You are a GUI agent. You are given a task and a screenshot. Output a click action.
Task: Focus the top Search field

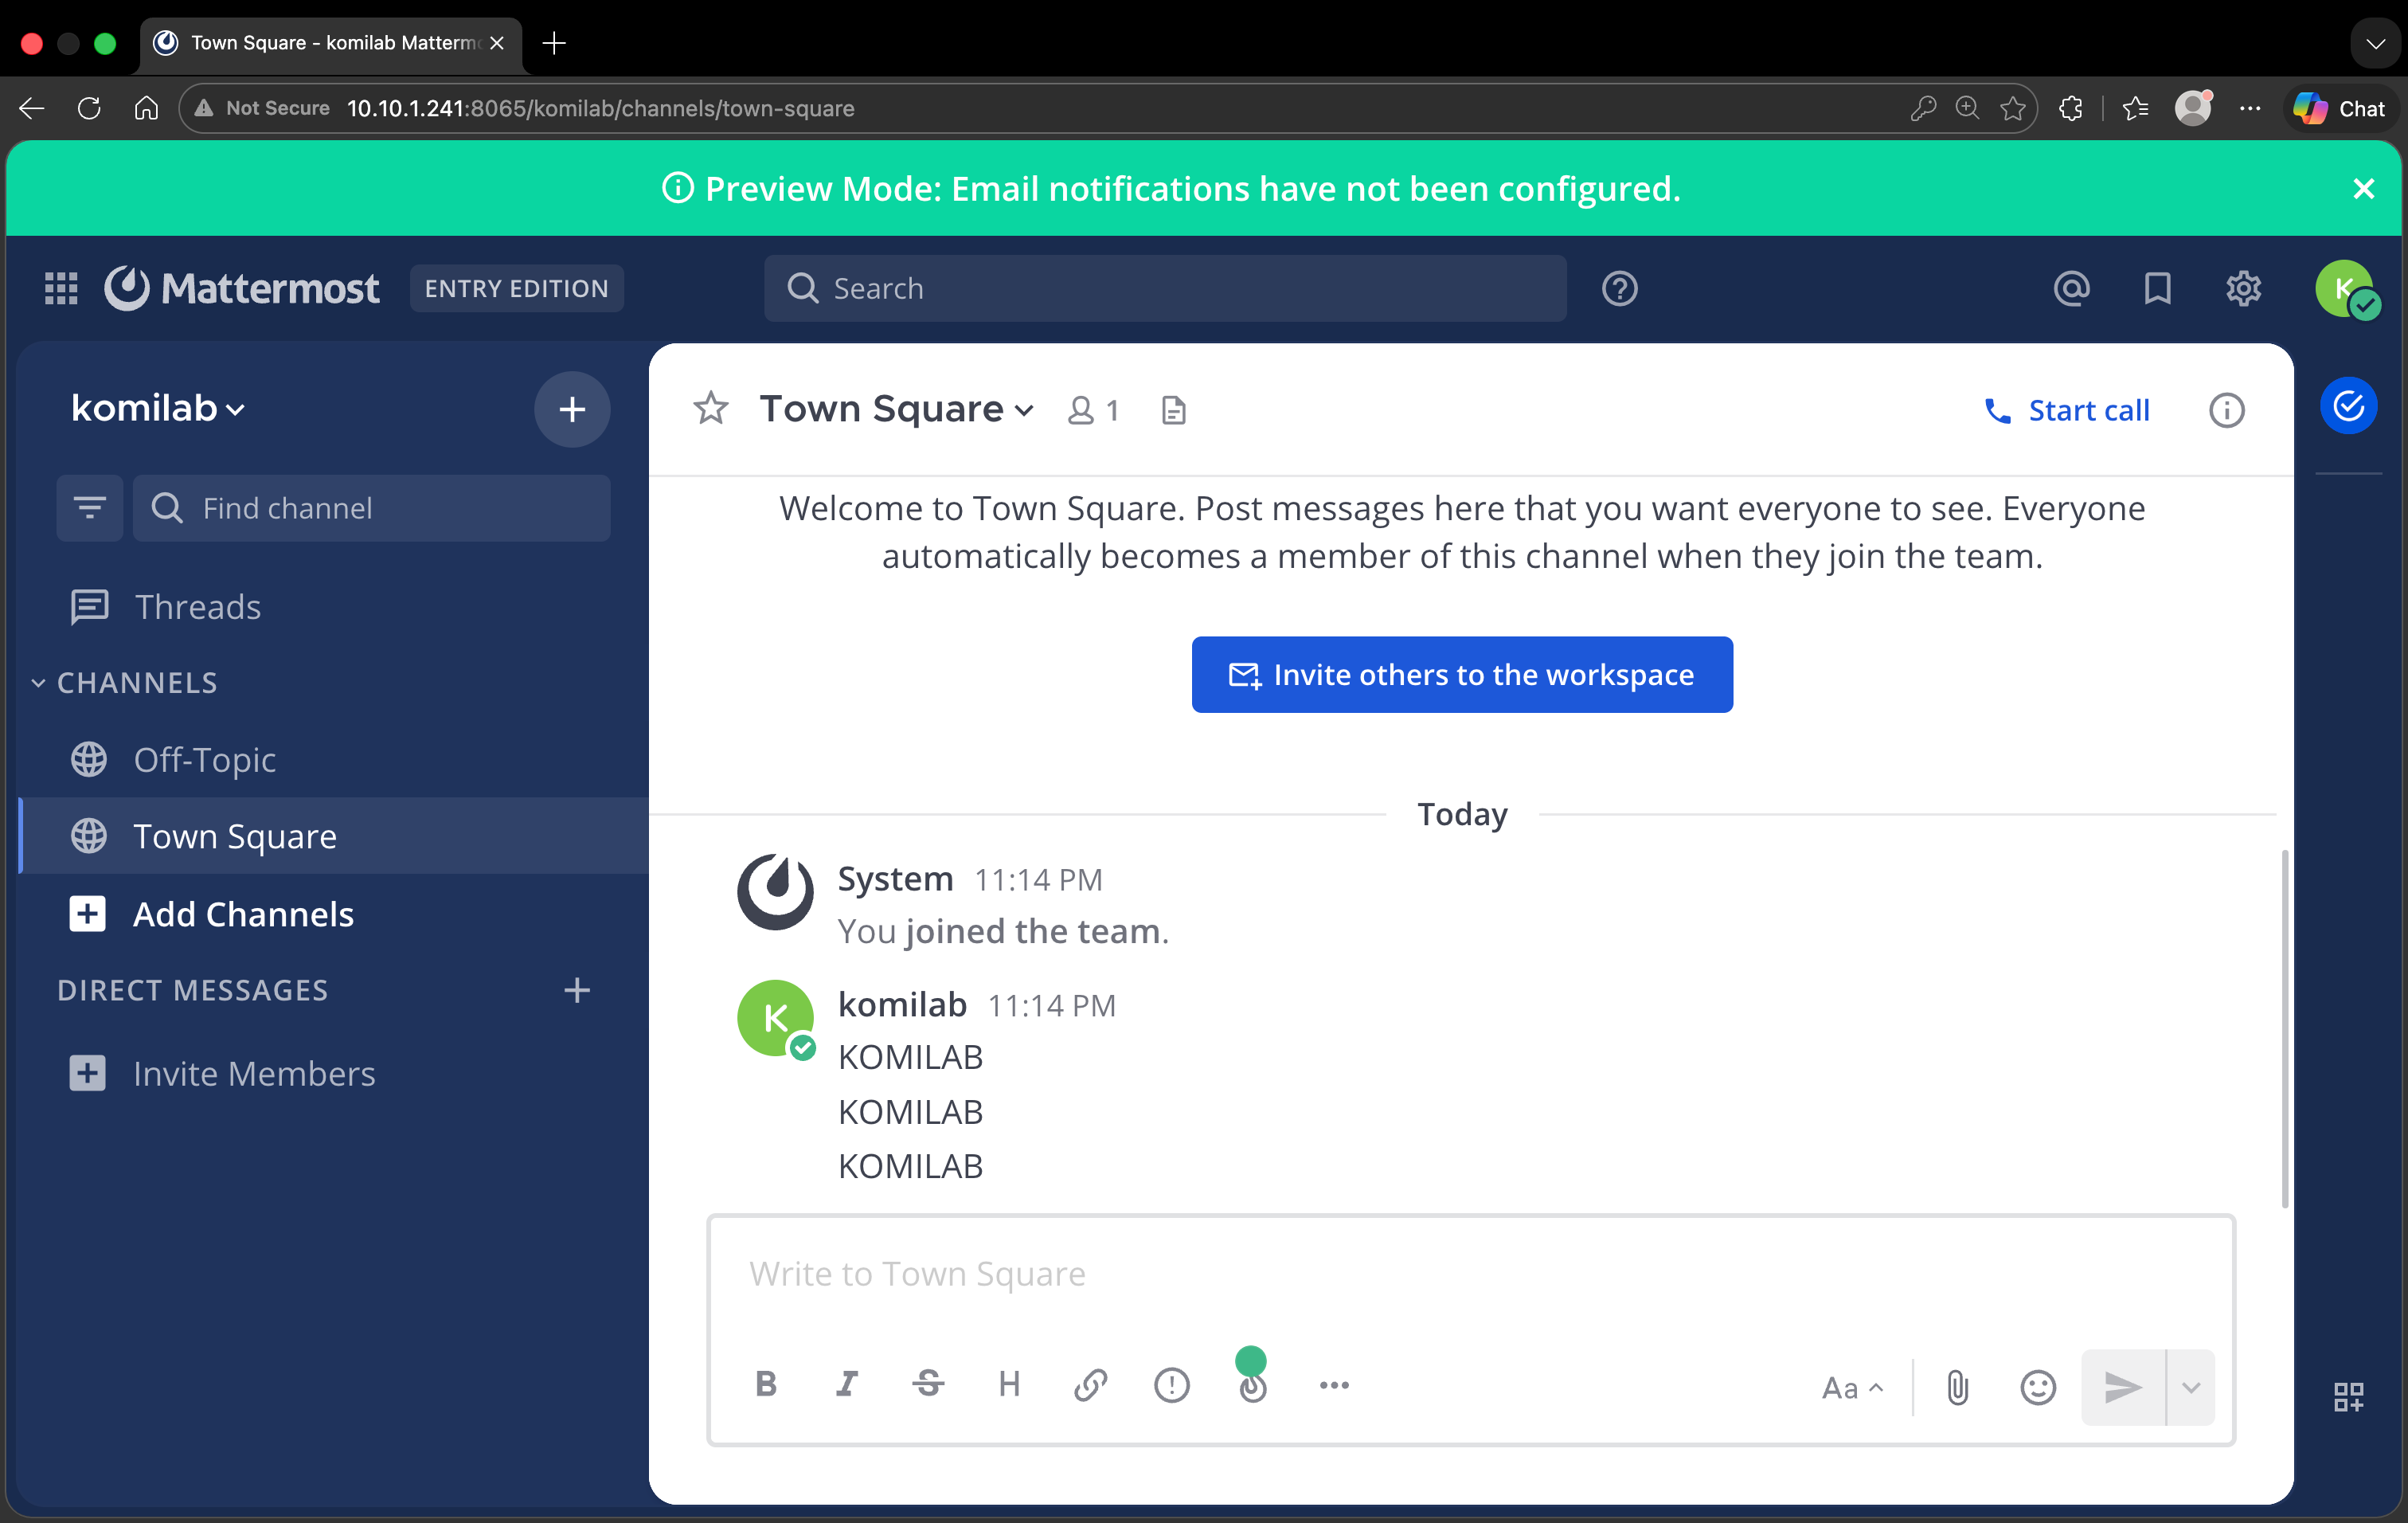tap(1165, 288)
